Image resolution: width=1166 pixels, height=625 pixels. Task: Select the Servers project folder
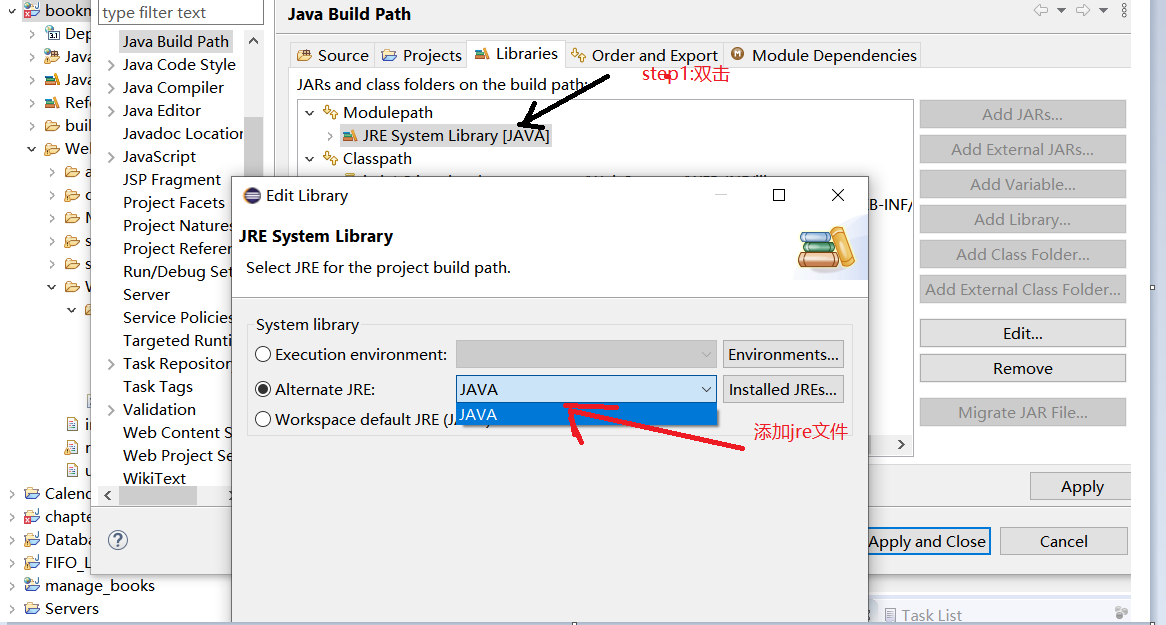click(71, 609)
